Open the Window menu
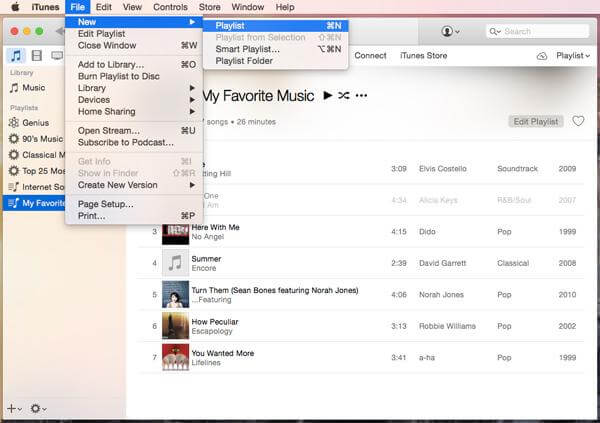Image resolution: width=600 pixels, height=423 pixels. pos(248,7)
